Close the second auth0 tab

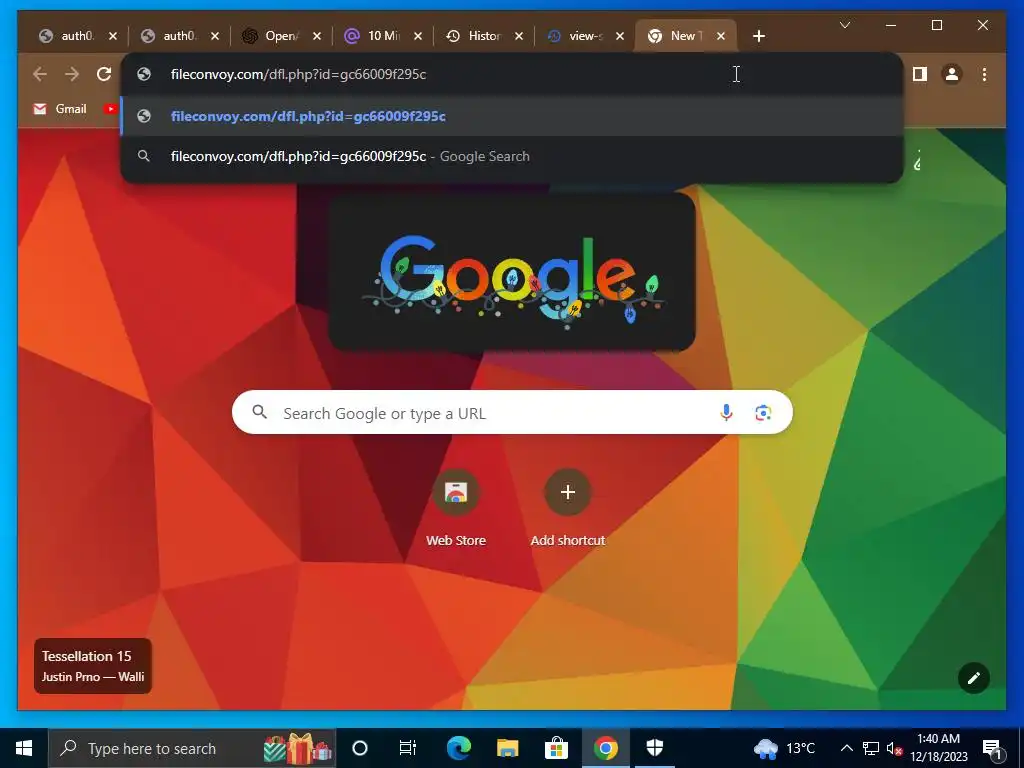pos(215,37)
